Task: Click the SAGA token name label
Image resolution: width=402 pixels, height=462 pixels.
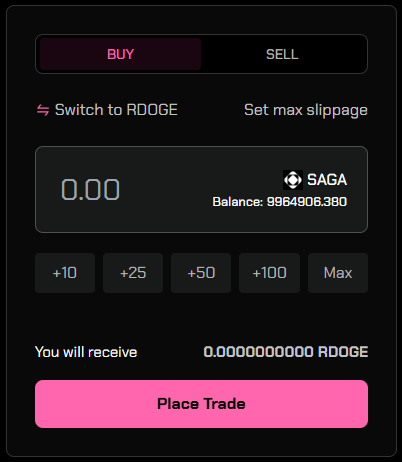Action: click(x=327, y=180)
